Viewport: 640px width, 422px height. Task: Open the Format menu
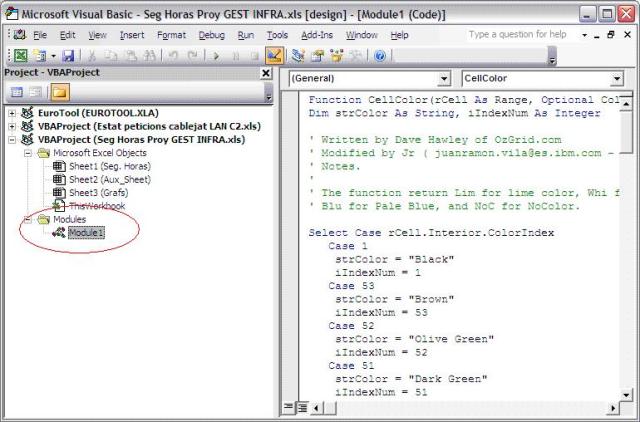click(171, 35)
